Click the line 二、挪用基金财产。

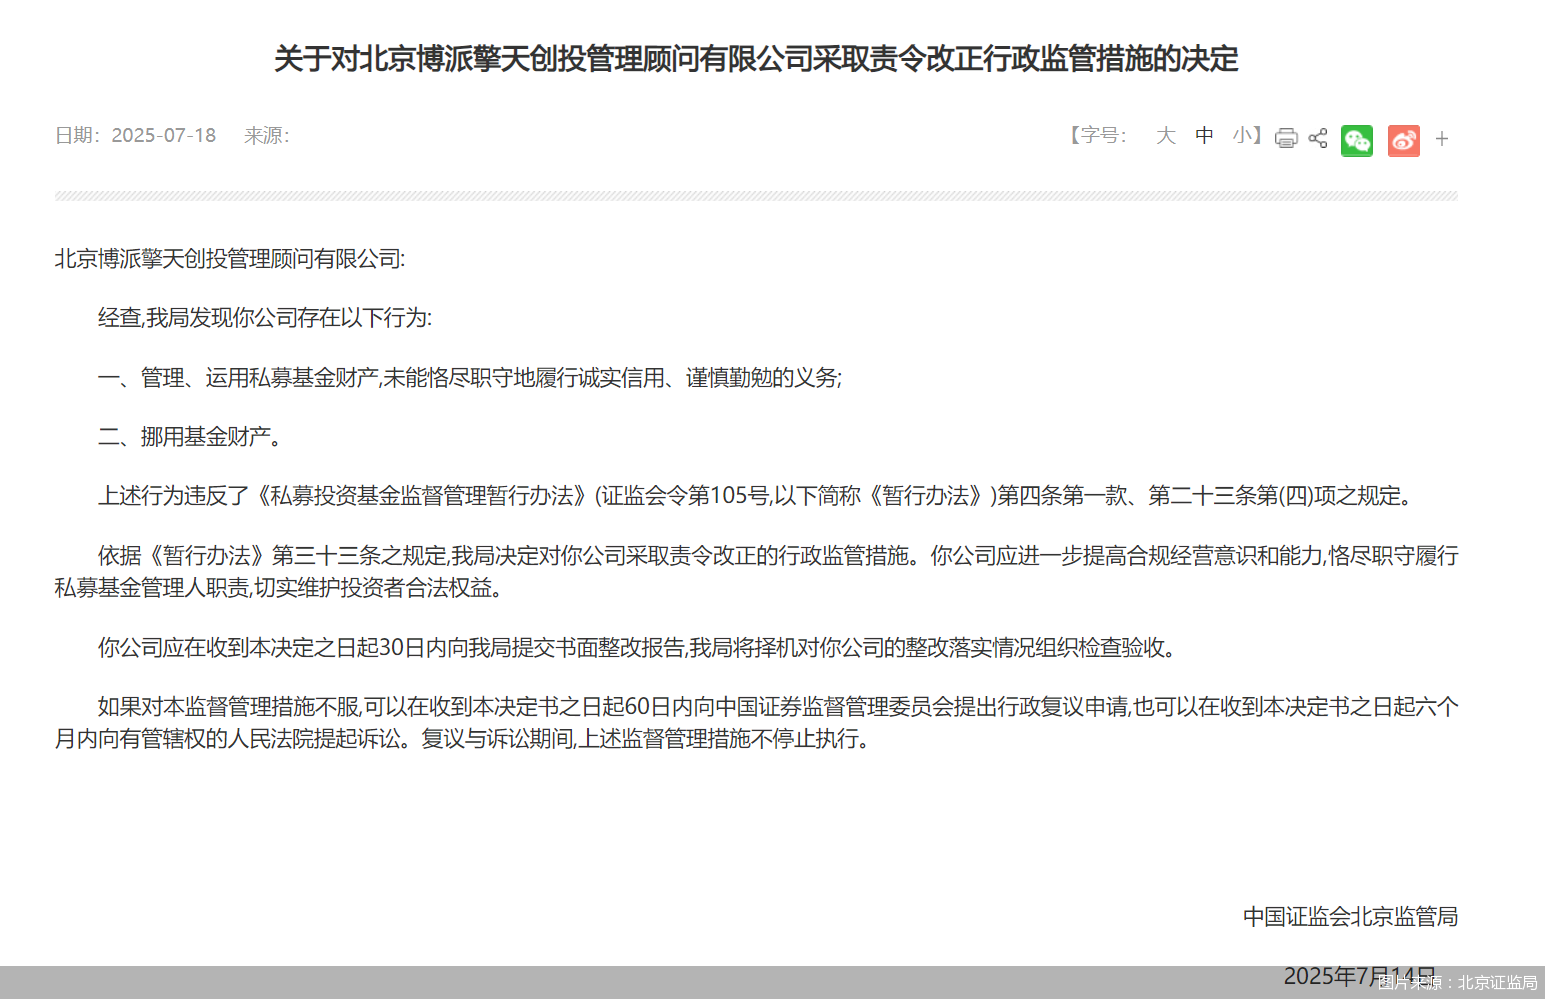click(193, 436)
